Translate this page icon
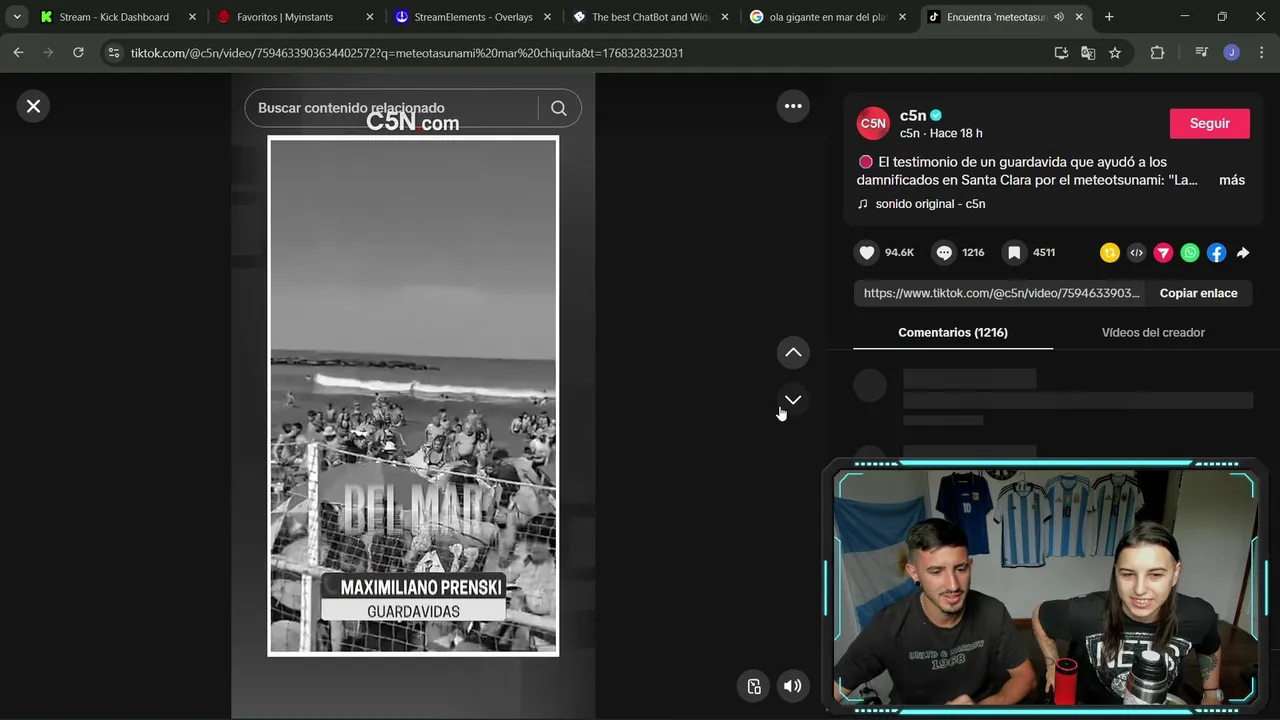The height and width of the screenshot is (720, 1280). click(1088, 53)
